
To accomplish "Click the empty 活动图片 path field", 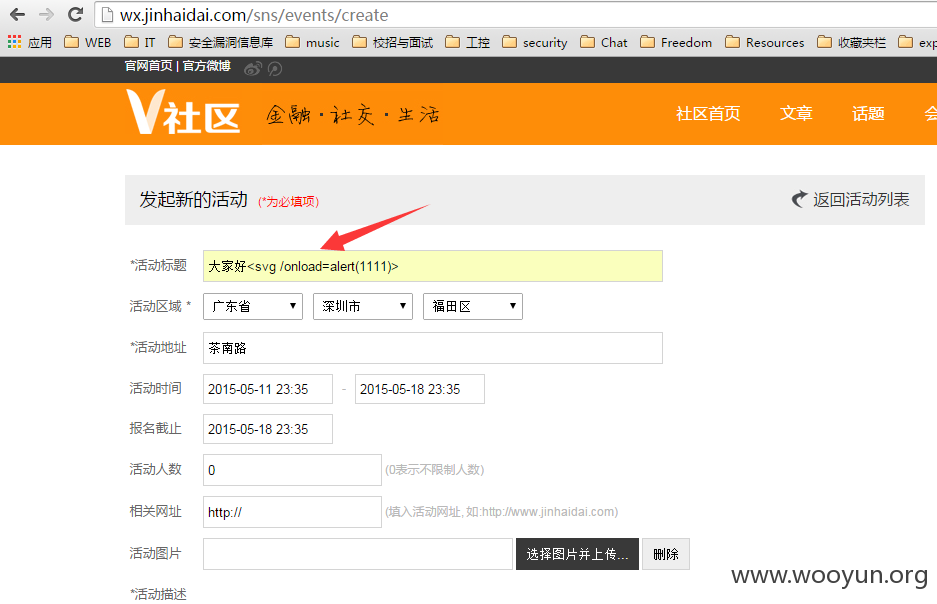I will click(x=357, y=554).
